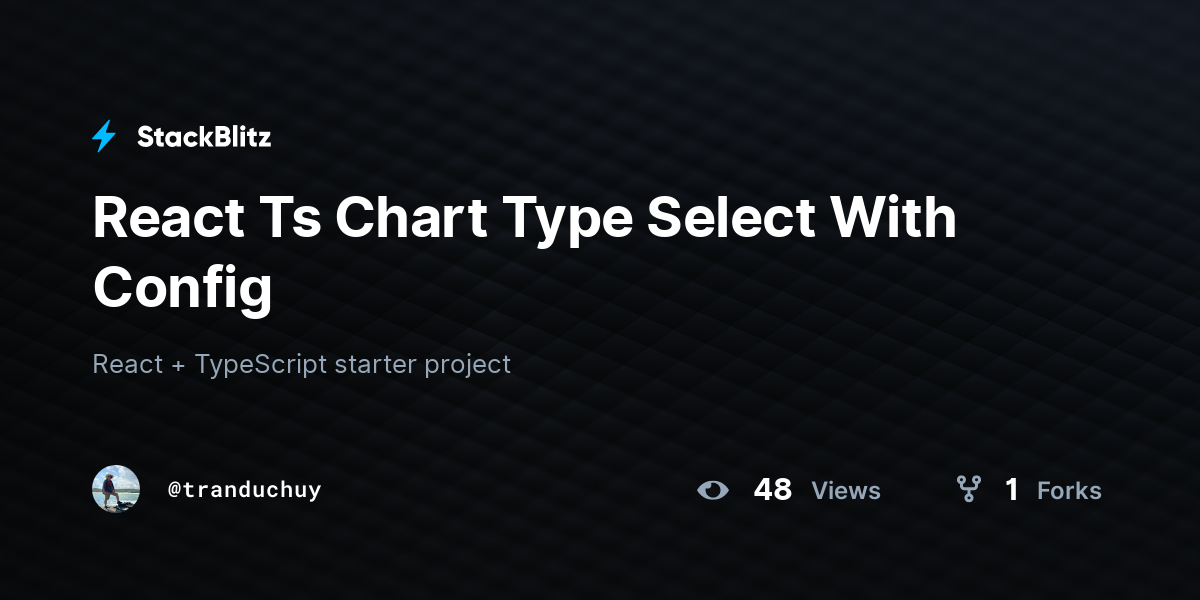This screenshot has width=1200, height=600.
Task: Click the number 48 view count
Action: [773, 490]
